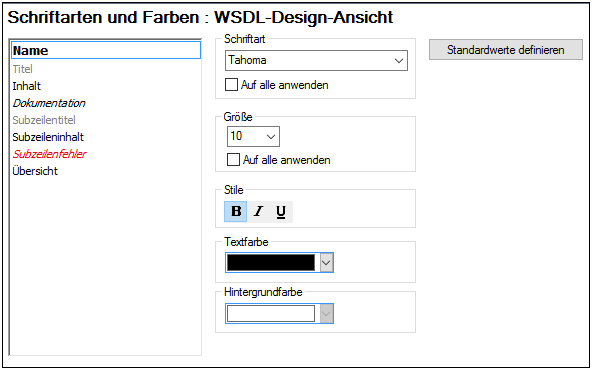Select 'Subzeilentitel' list entry
This screenshot has width=592, height=370.
[44, 120]
